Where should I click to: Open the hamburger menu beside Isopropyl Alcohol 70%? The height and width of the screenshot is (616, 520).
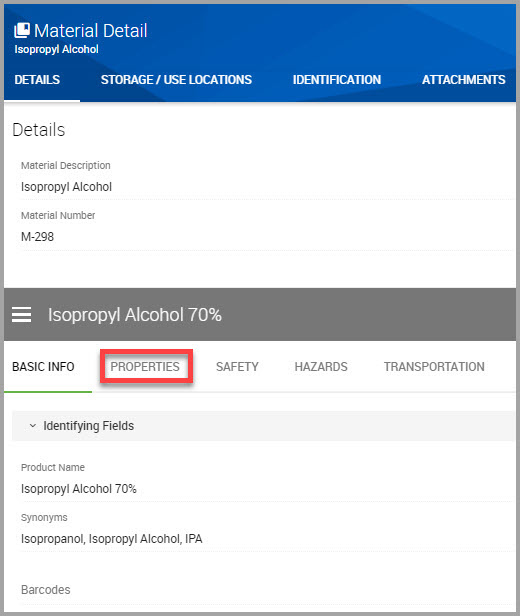pyautogui.click(x=21, y=315)
